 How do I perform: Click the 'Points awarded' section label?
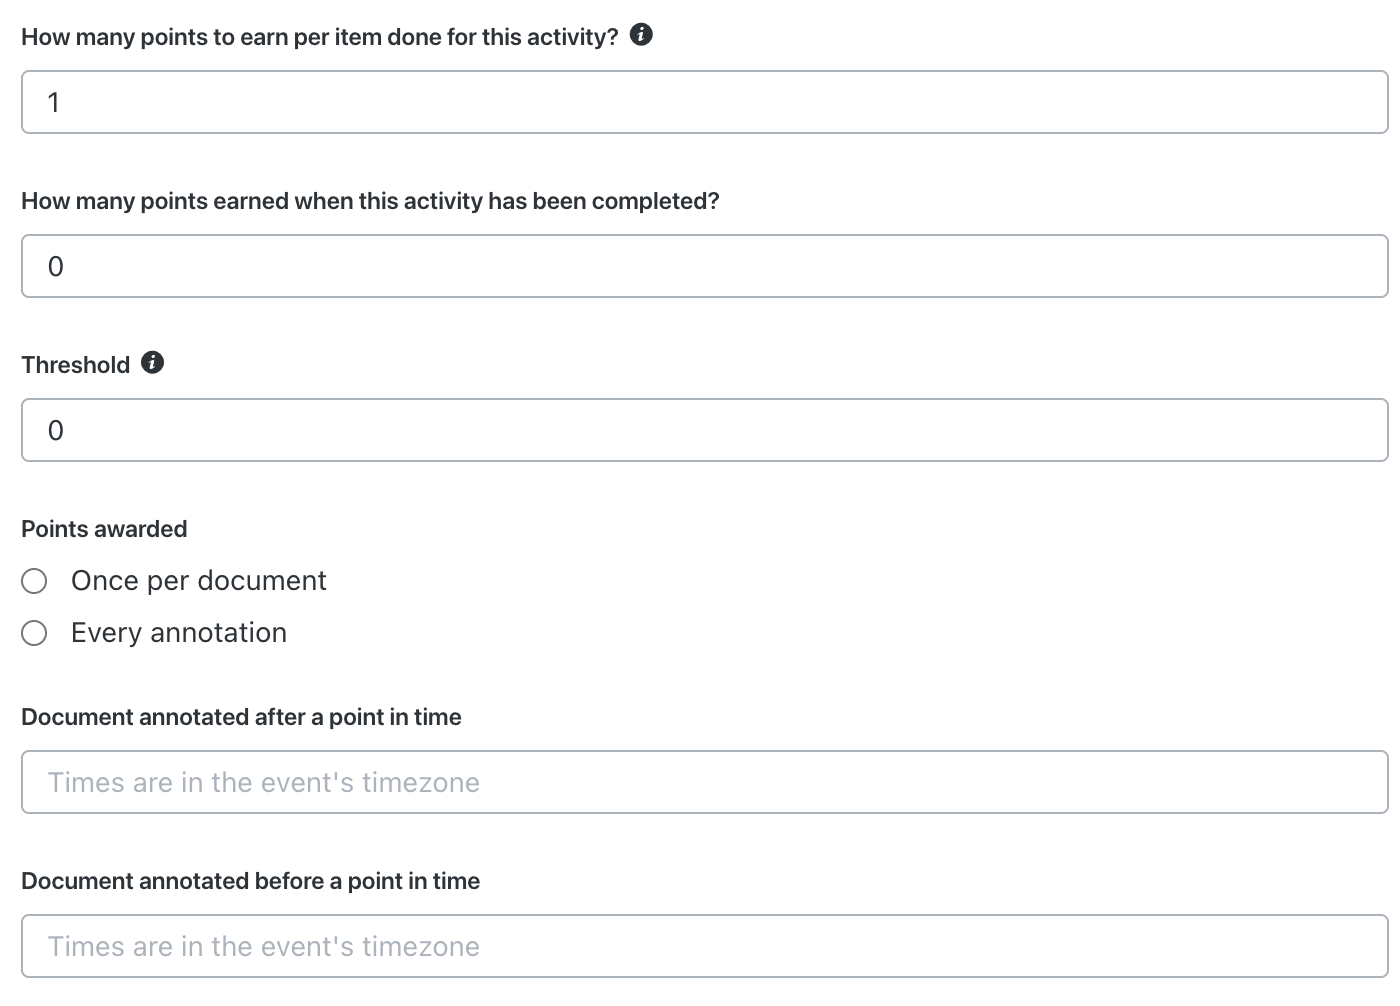pos(104,529)
